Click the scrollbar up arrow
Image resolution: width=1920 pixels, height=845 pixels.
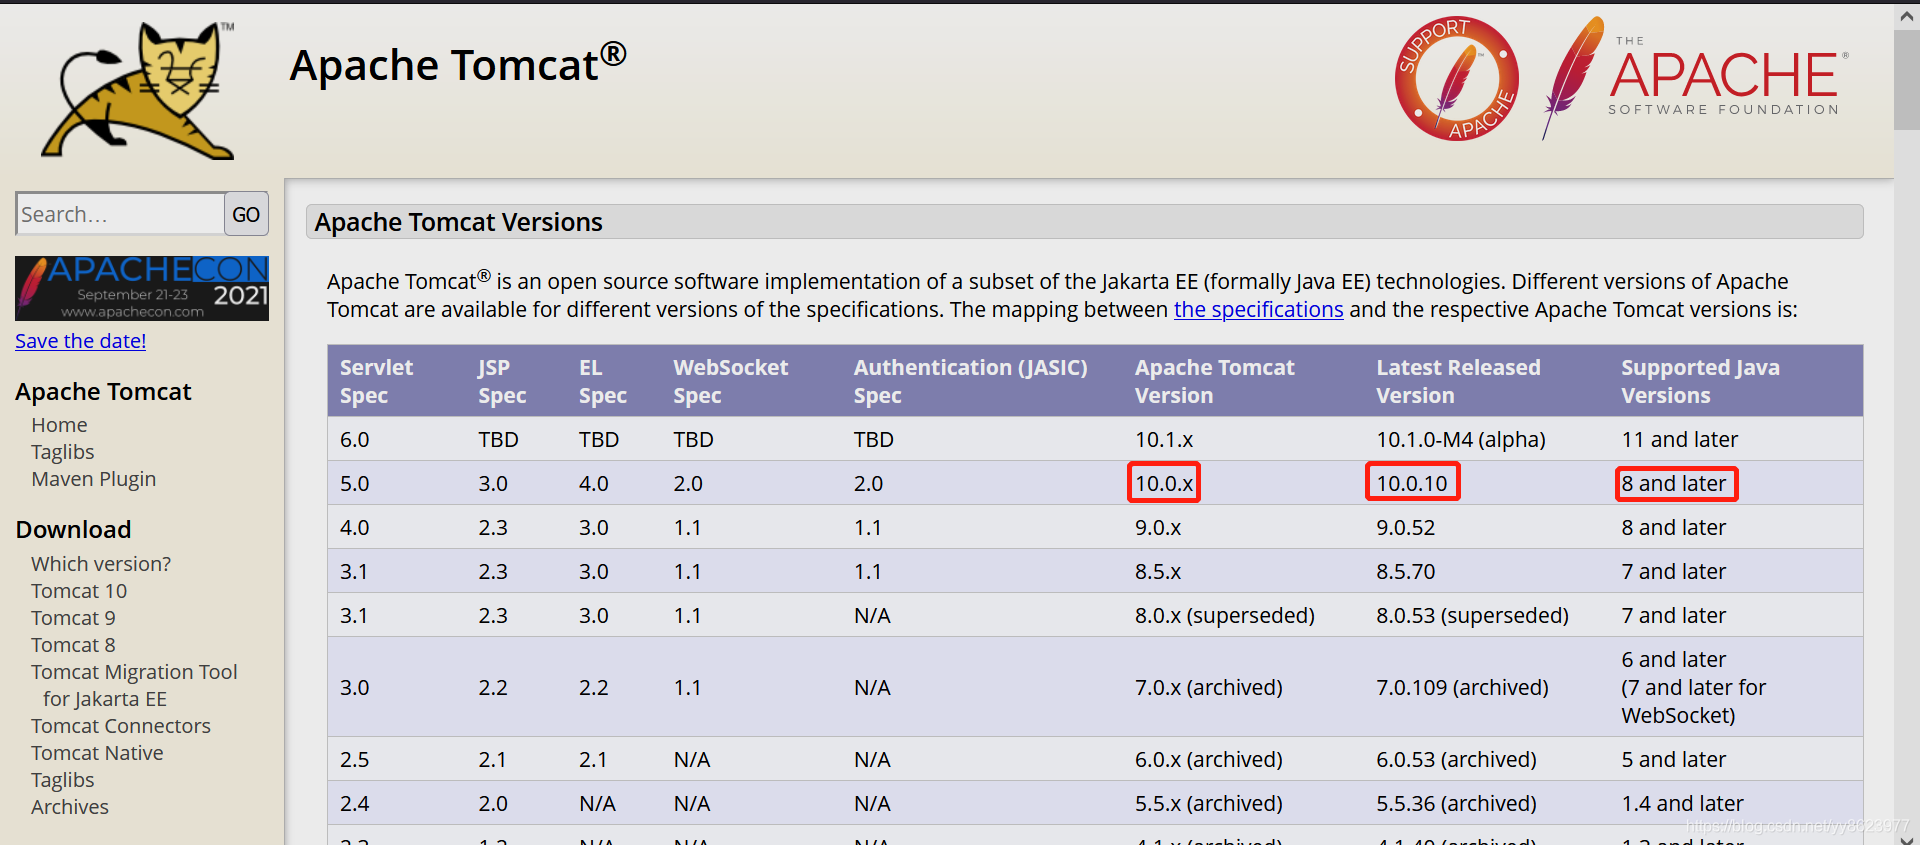pos(1907,16)
